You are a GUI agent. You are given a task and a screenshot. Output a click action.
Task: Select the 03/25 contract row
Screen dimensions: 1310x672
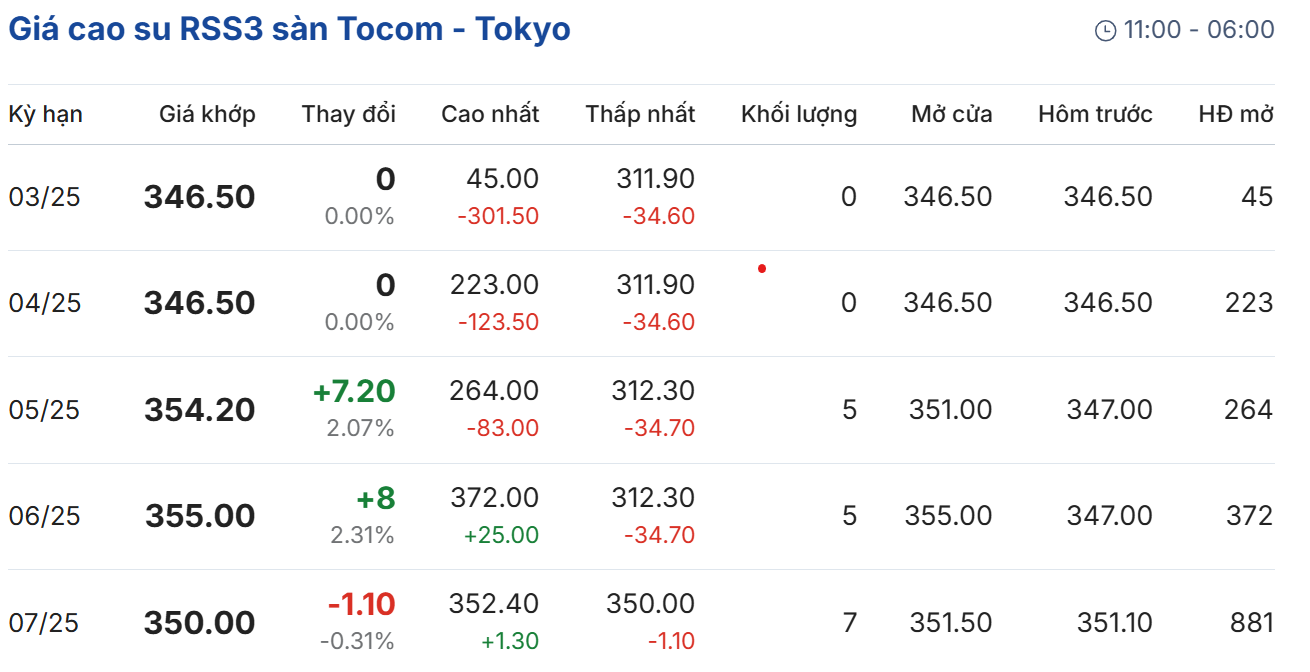44,197
